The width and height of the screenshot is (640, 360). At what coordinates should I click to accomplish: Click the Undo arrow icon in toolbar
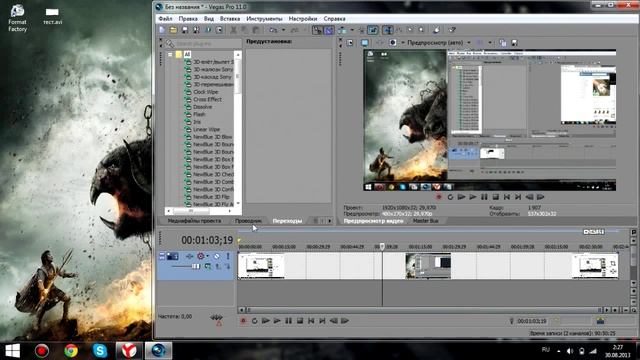pos(273,30)
